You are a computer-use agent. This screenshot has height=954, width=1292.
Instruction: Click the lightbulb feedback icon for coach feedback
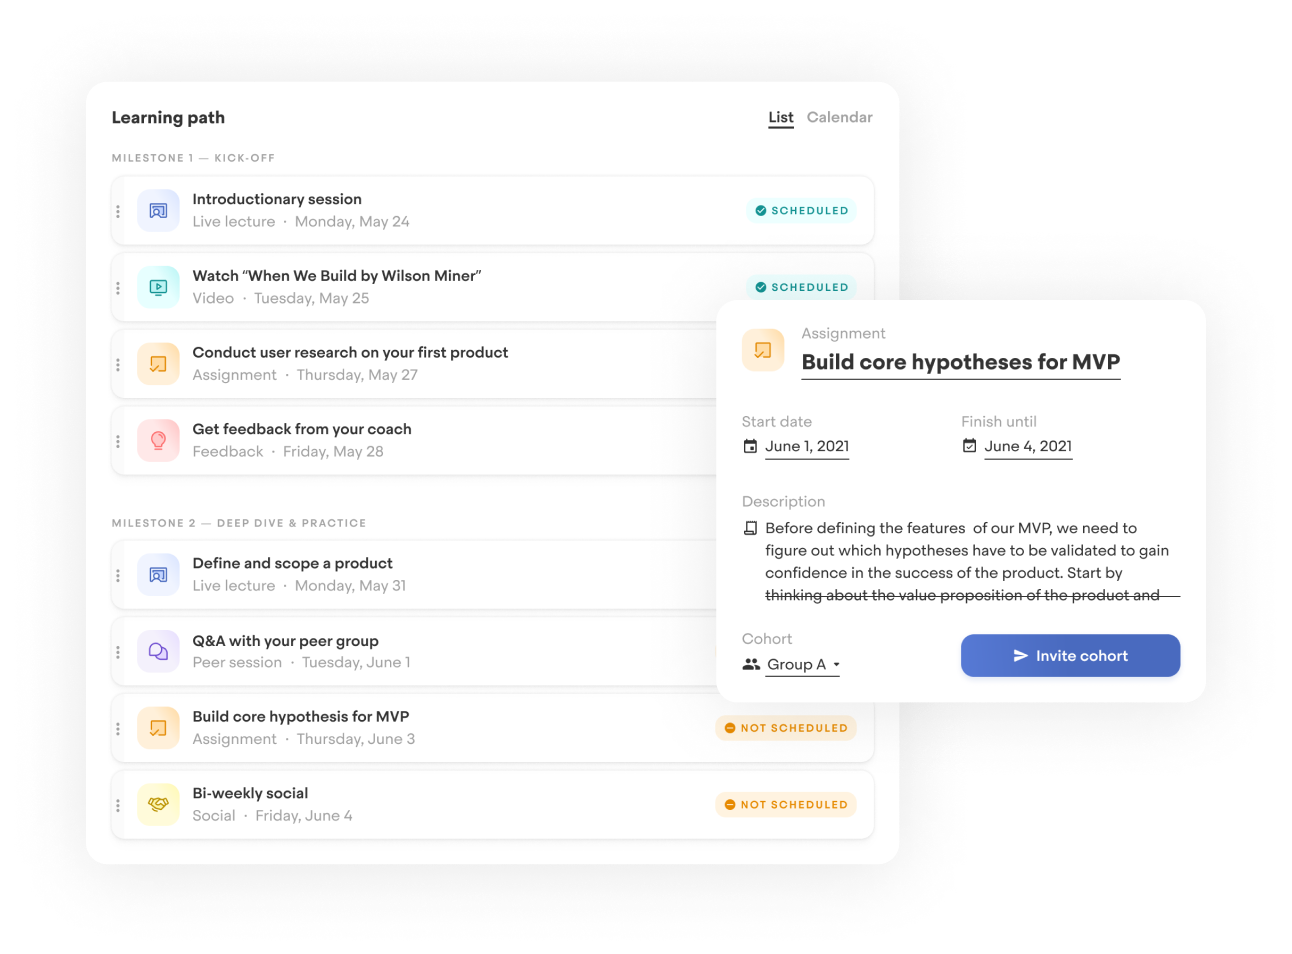pyautogui.click(x=158, y=440)
